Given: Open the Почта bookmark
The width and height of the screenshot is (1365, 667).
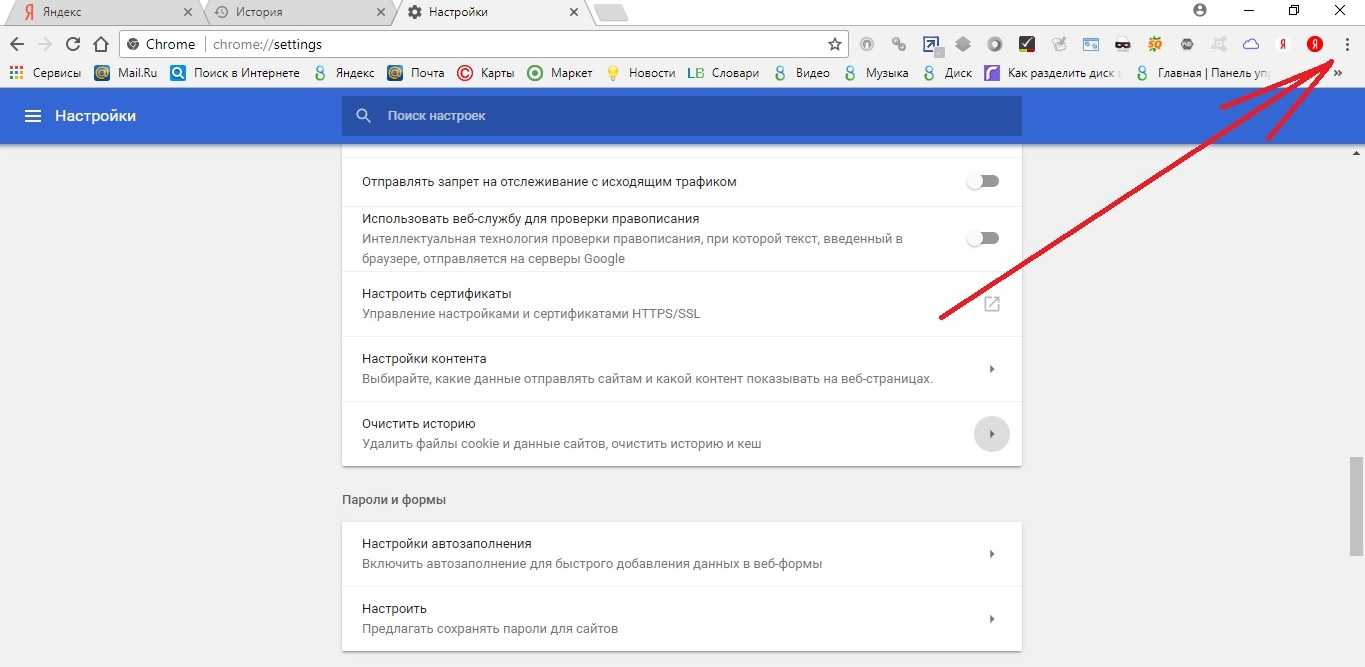Looking at the screenshot, I should tap(416, 73).
